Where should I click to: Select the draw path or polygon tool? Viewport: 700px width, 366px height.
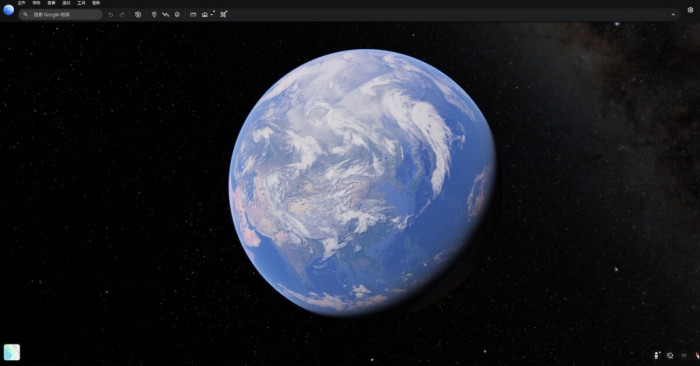(166, 14)
